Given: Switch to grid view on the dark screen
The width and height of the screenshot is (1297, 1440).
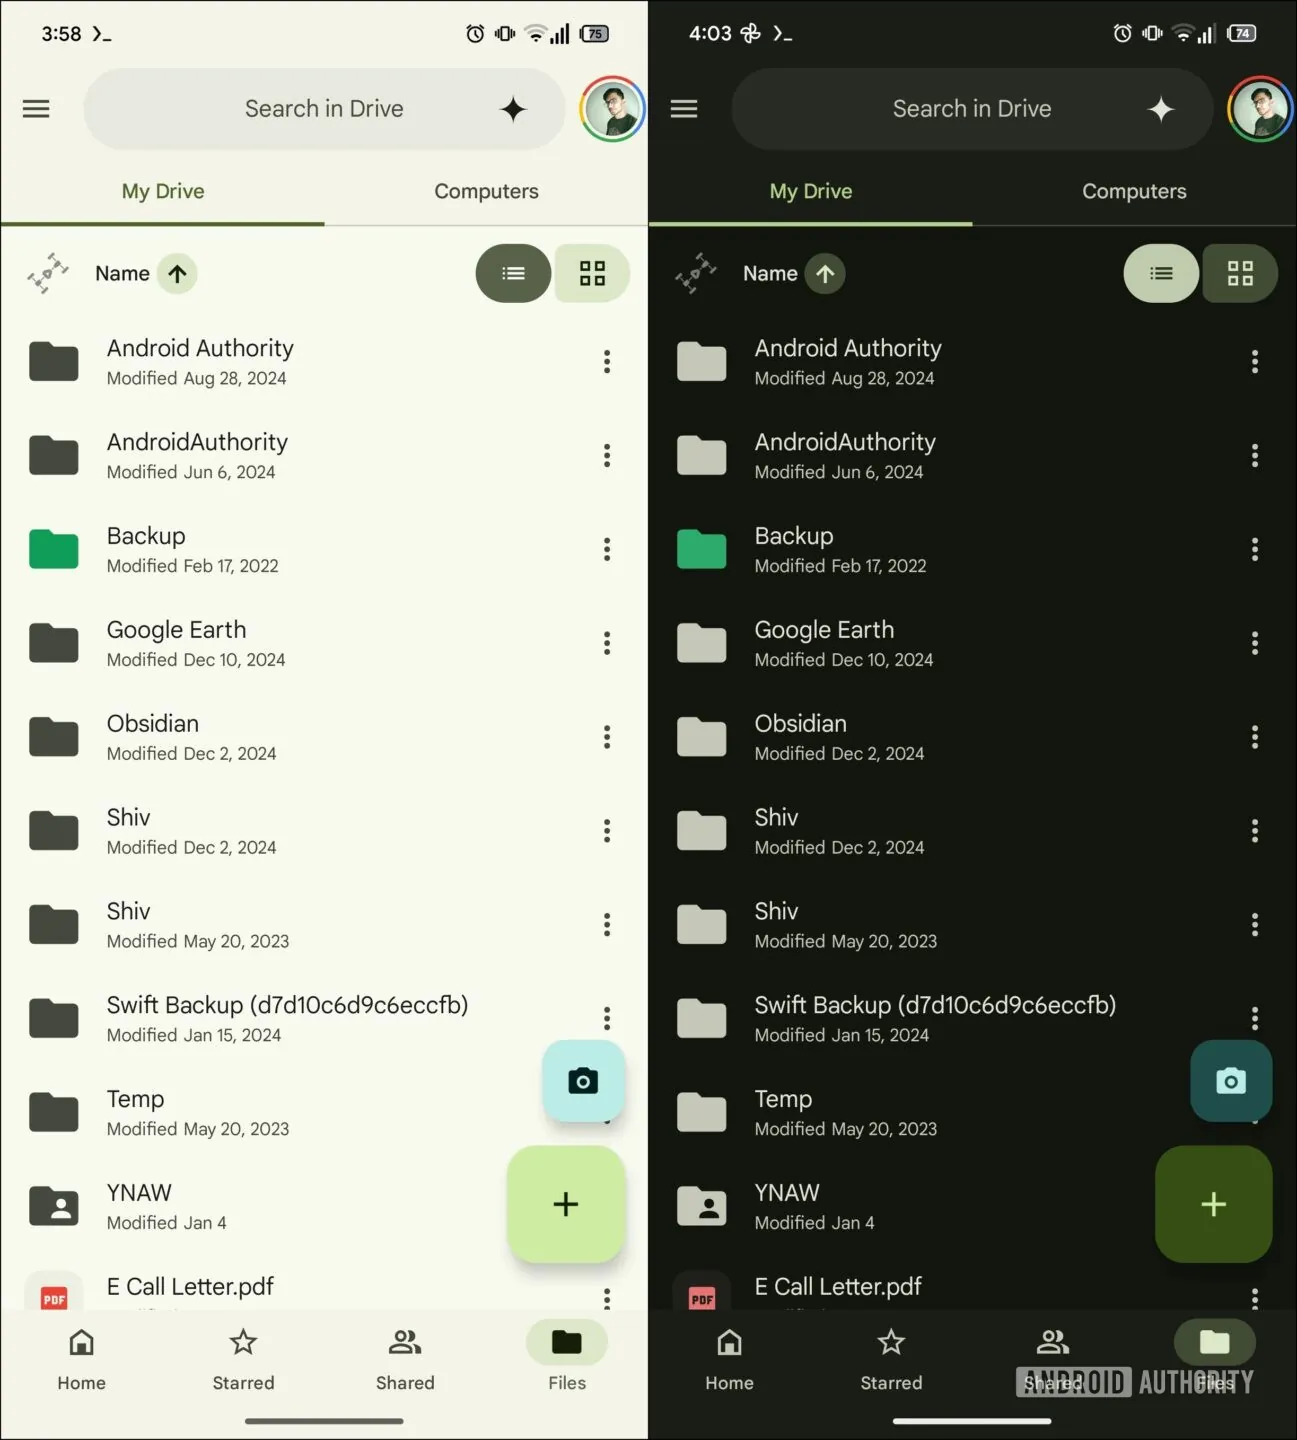Looking at the screenshot, I should [x=1240, y=273].
